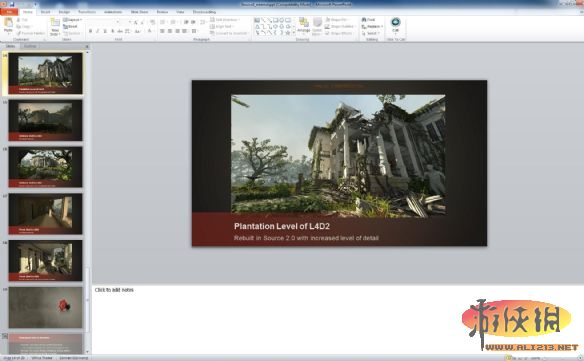Click the Center text alignment icon
The height and width of the screenshot is (361, 584).
click(x=170, y=31)
